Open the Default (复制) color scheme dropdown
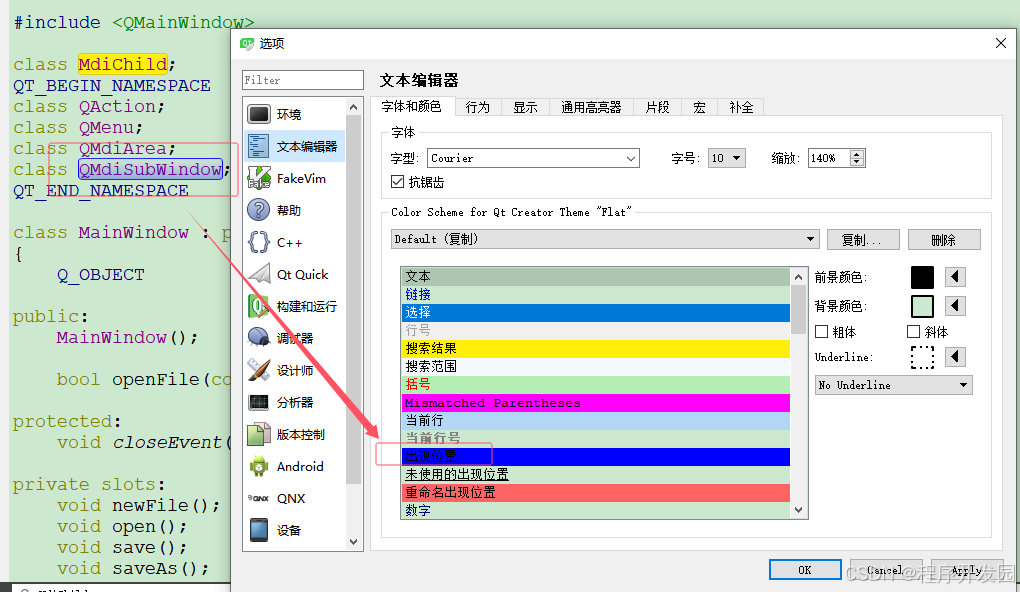Screen dimensions: 1020x592 coord(604,239)
